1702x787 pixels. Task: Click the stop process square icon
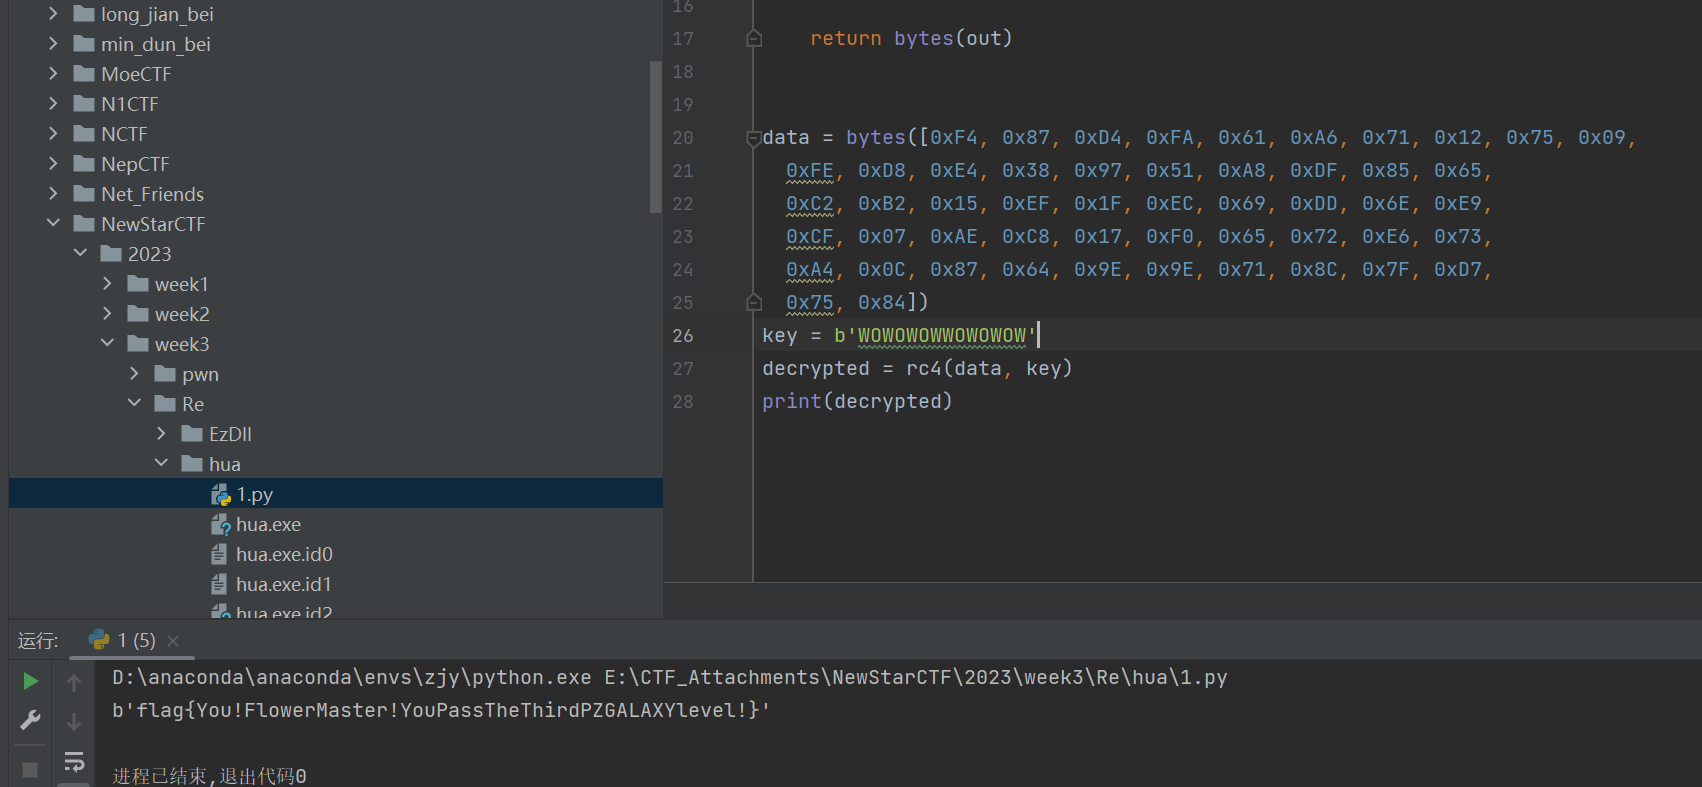(x=30, y=769)
